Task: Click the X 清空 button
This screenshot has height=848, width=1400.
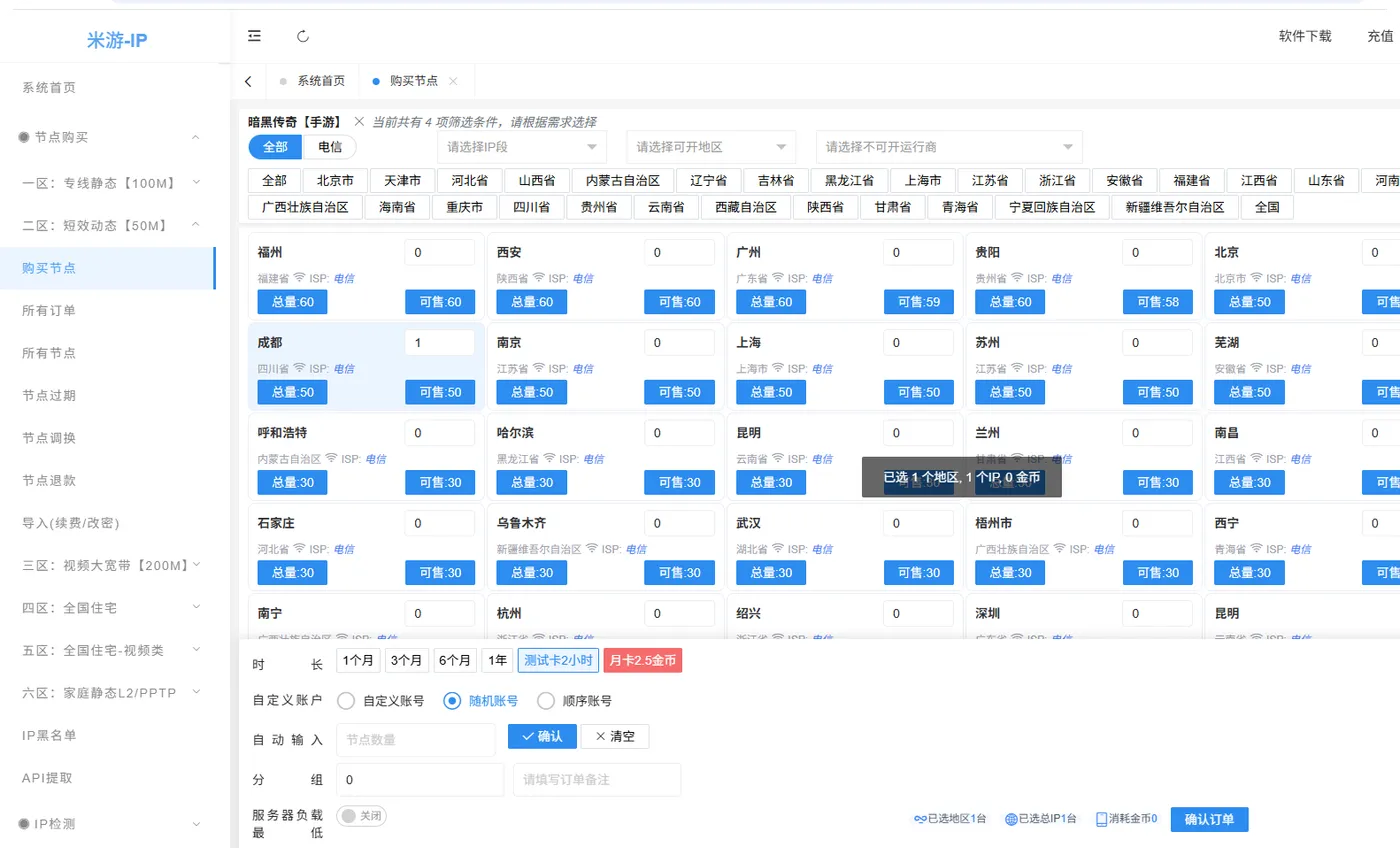Action: pyautogui.click(x=615, y=736)
